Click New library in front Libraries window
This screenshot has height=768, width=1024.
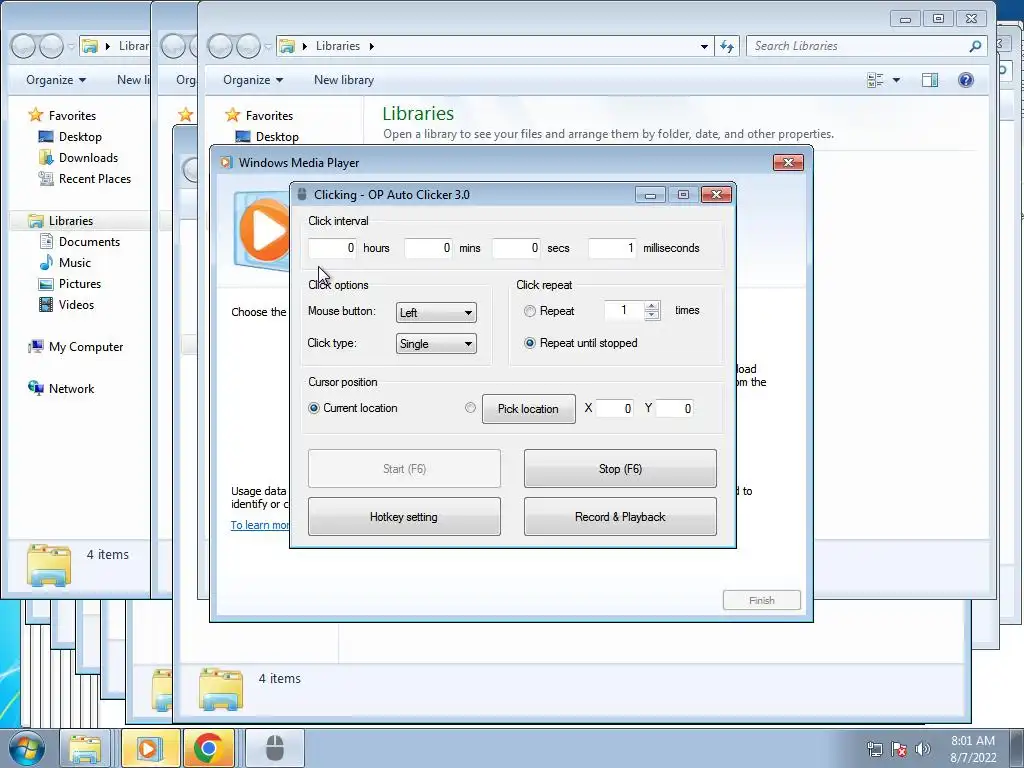pos(344,80)
